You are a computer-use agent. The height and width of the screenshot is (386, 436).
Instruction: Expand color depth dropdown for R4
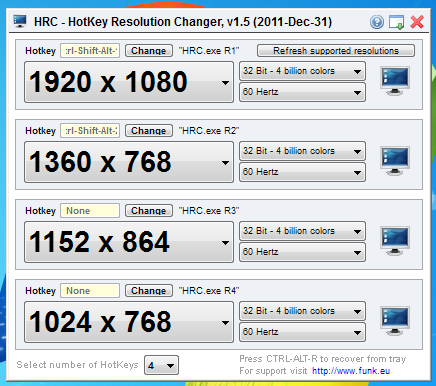click(x=302, y=311)
